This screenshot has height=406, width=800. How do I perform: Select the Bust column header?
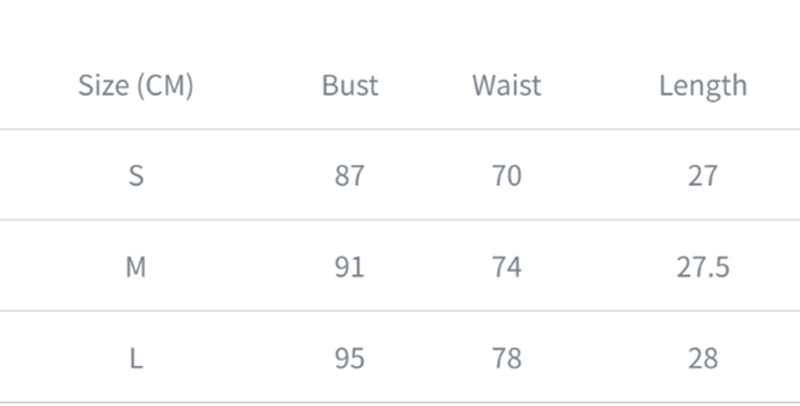click(x=350, y=86)
